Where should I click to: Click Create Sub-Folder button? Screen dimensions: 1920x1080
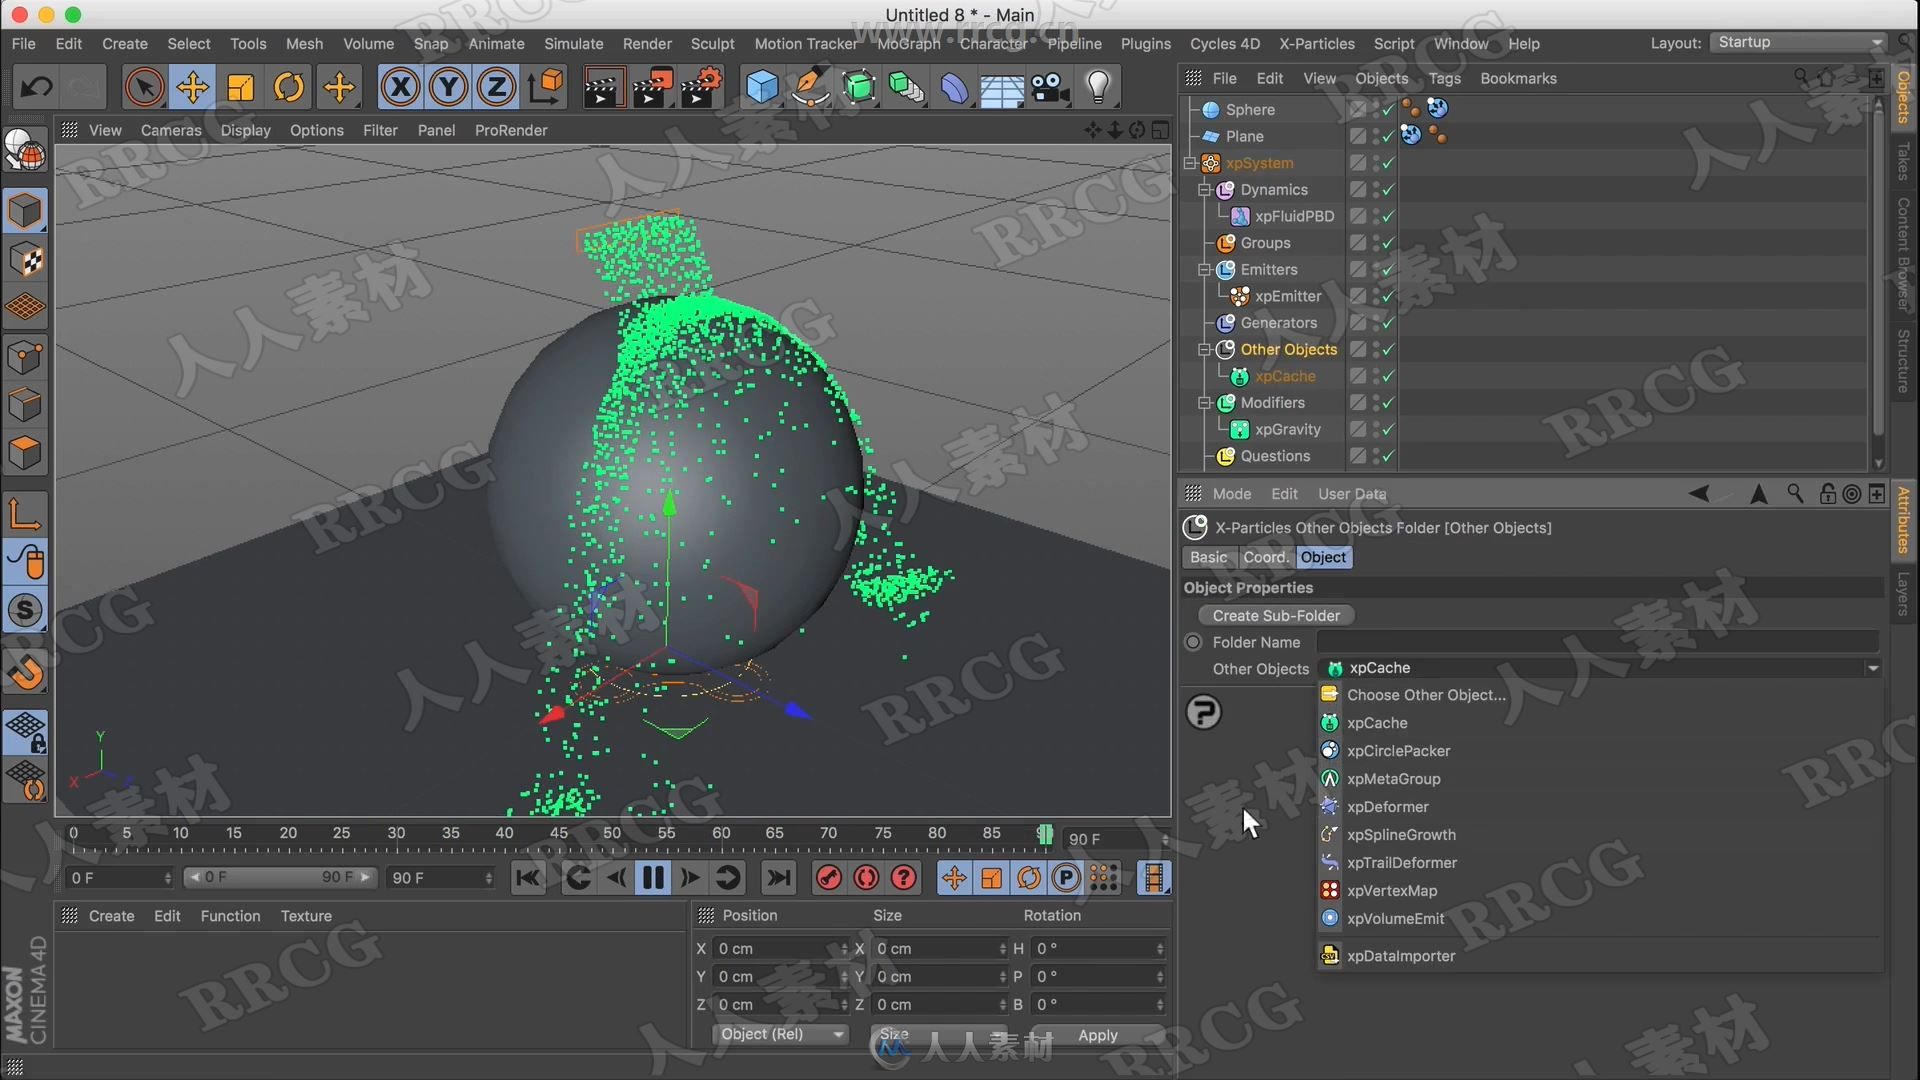pyautogui.click(x=1276, y=616)
